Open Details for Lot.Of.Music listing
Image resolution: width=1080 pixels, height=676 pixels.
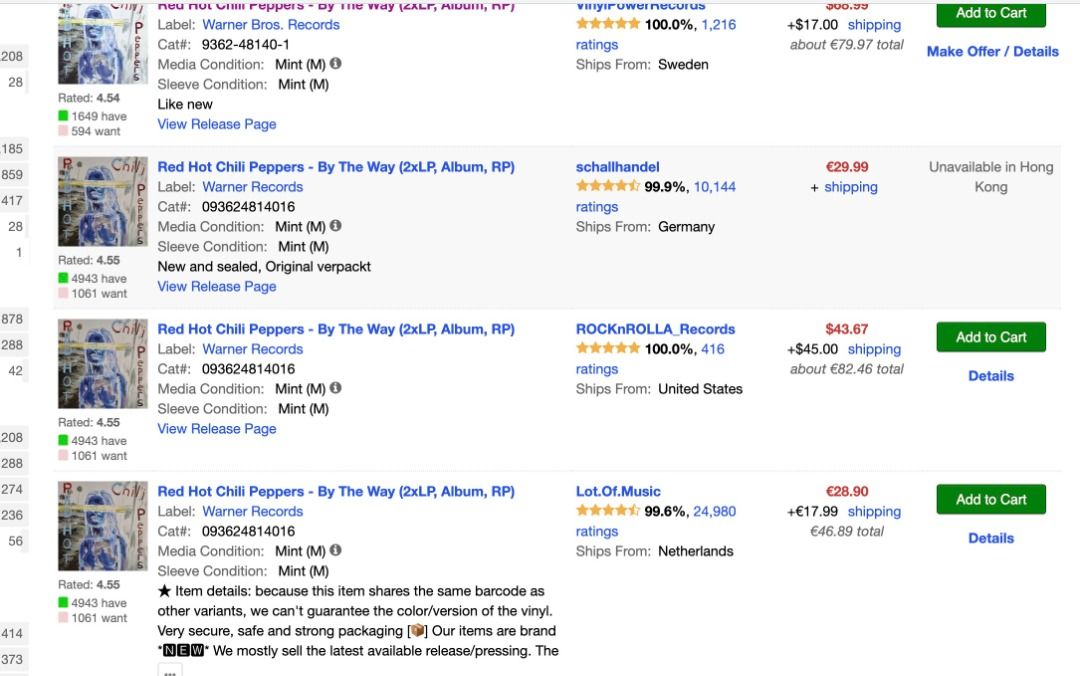pos(990,537)
